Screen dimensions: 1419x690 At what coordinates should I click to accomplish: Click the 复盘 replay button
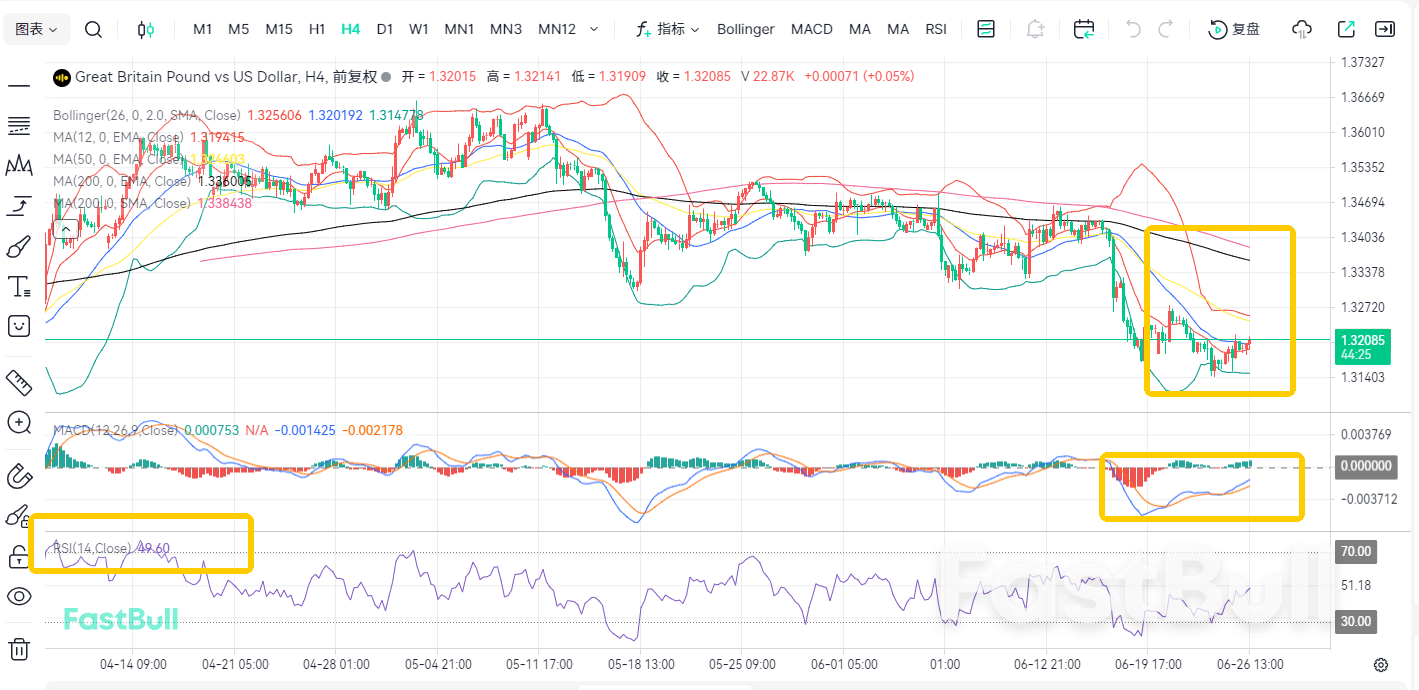(x=1234, y=29)
